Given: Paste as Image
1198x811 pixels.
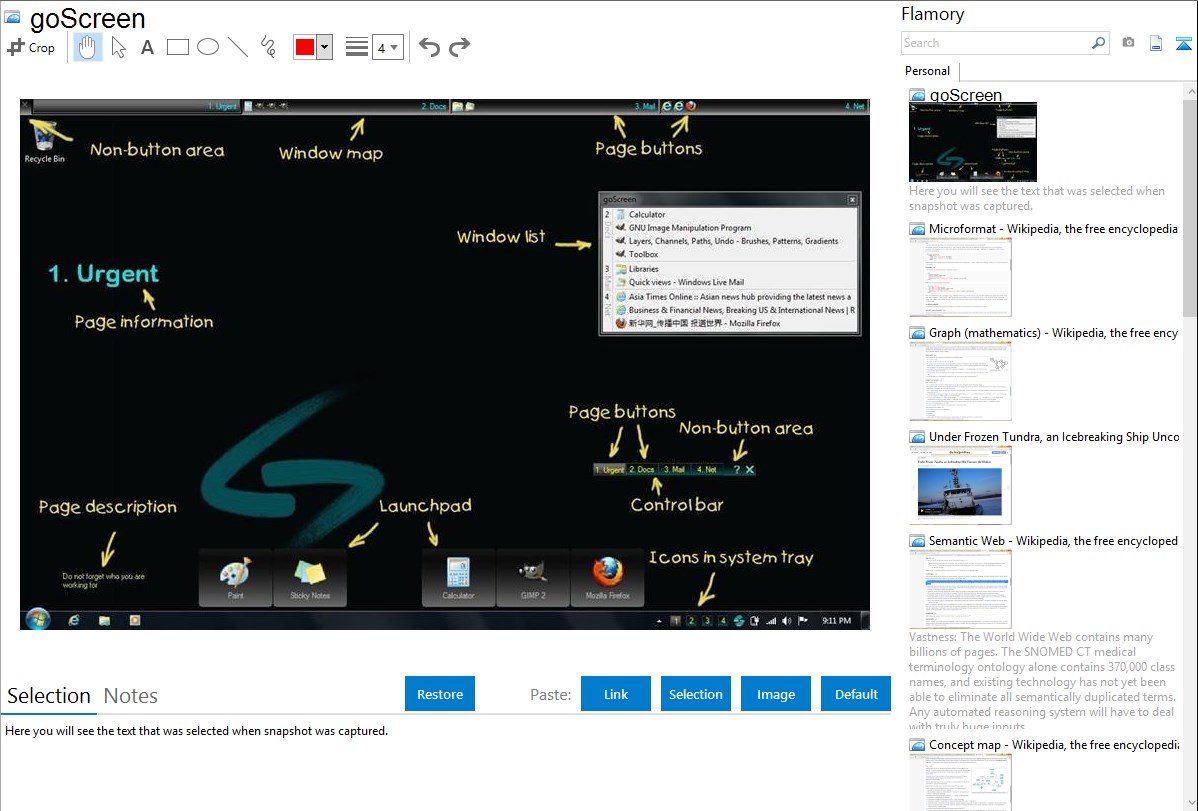Looking at the screenshot, I should click(775, 694).
